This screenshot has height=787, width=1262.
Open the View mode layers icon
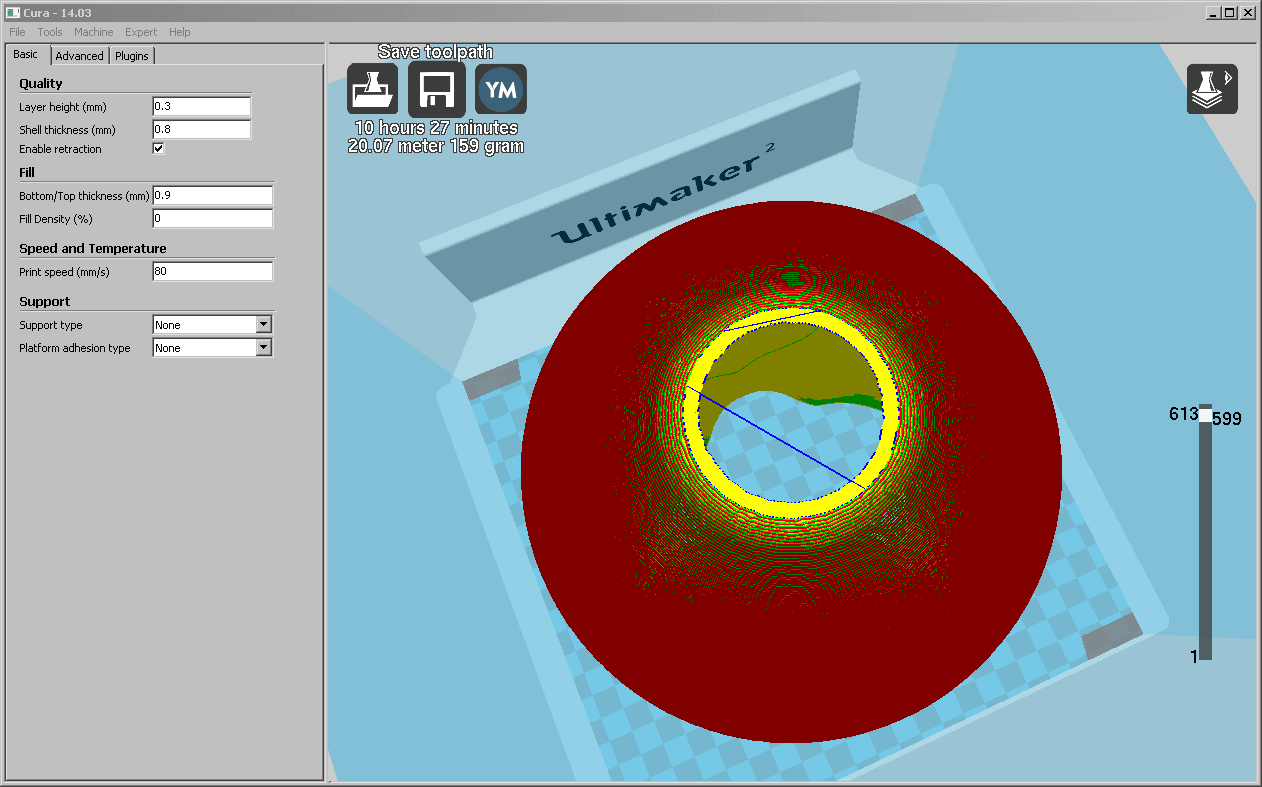(1212, 89)
